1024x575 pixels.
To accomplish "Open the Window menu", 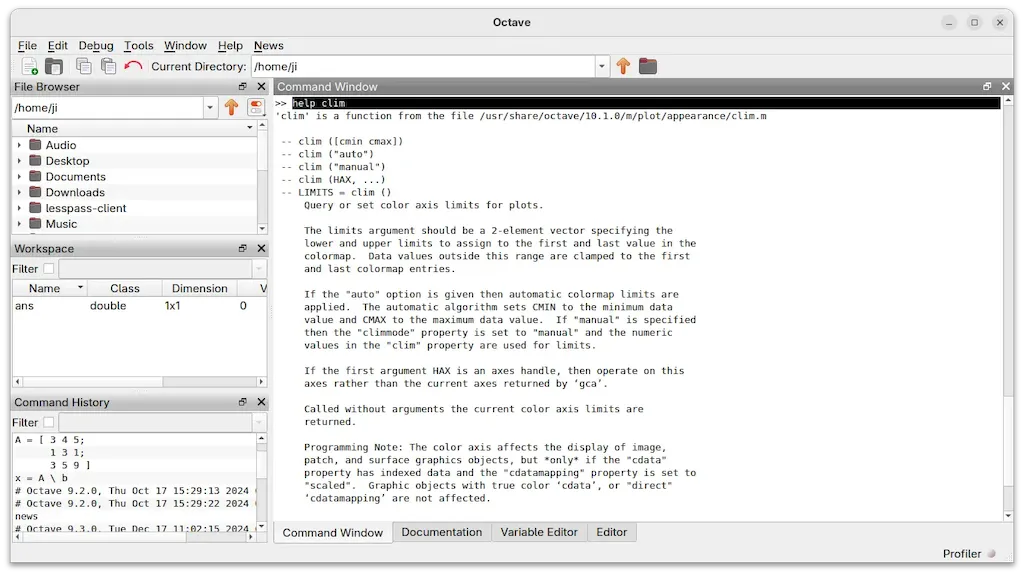I will (185, 45).
